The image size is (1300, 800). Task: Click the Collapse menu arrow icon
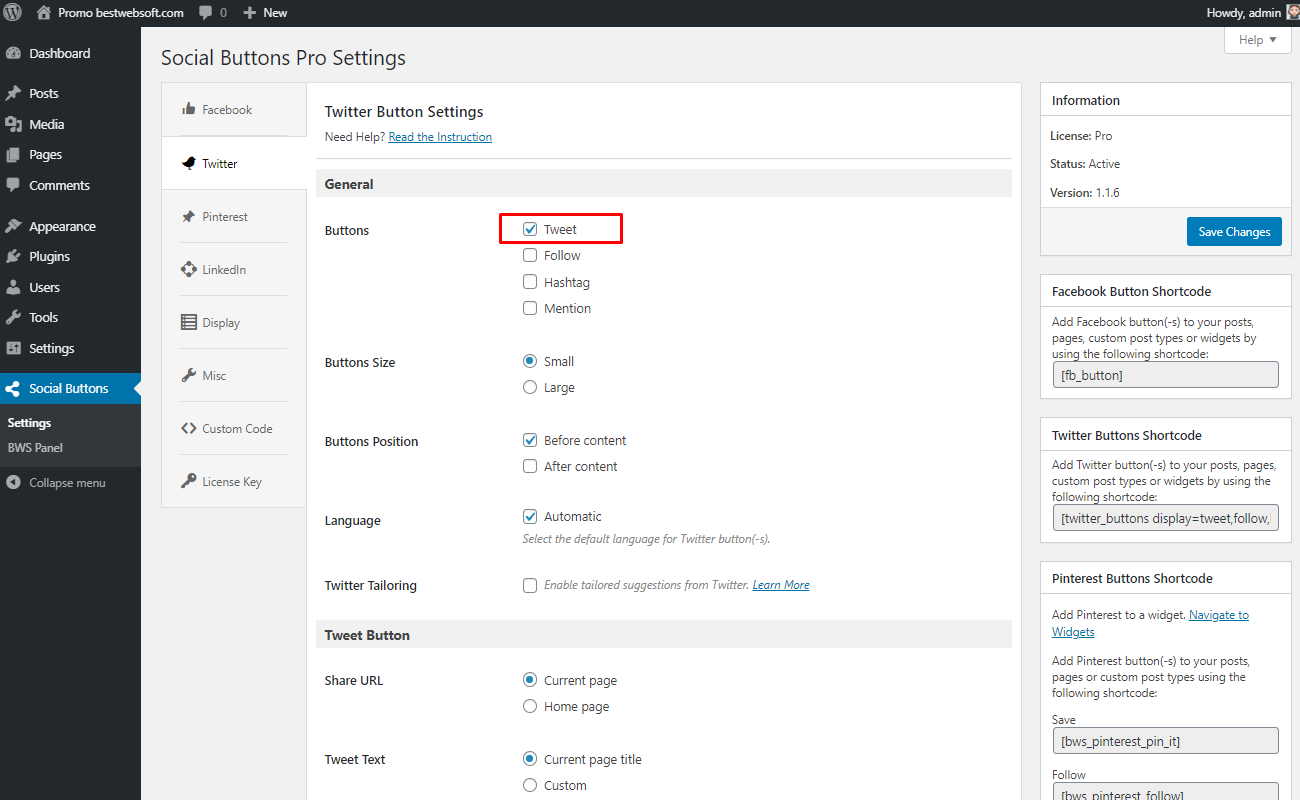pyautogui.click(x=13, y=483)
